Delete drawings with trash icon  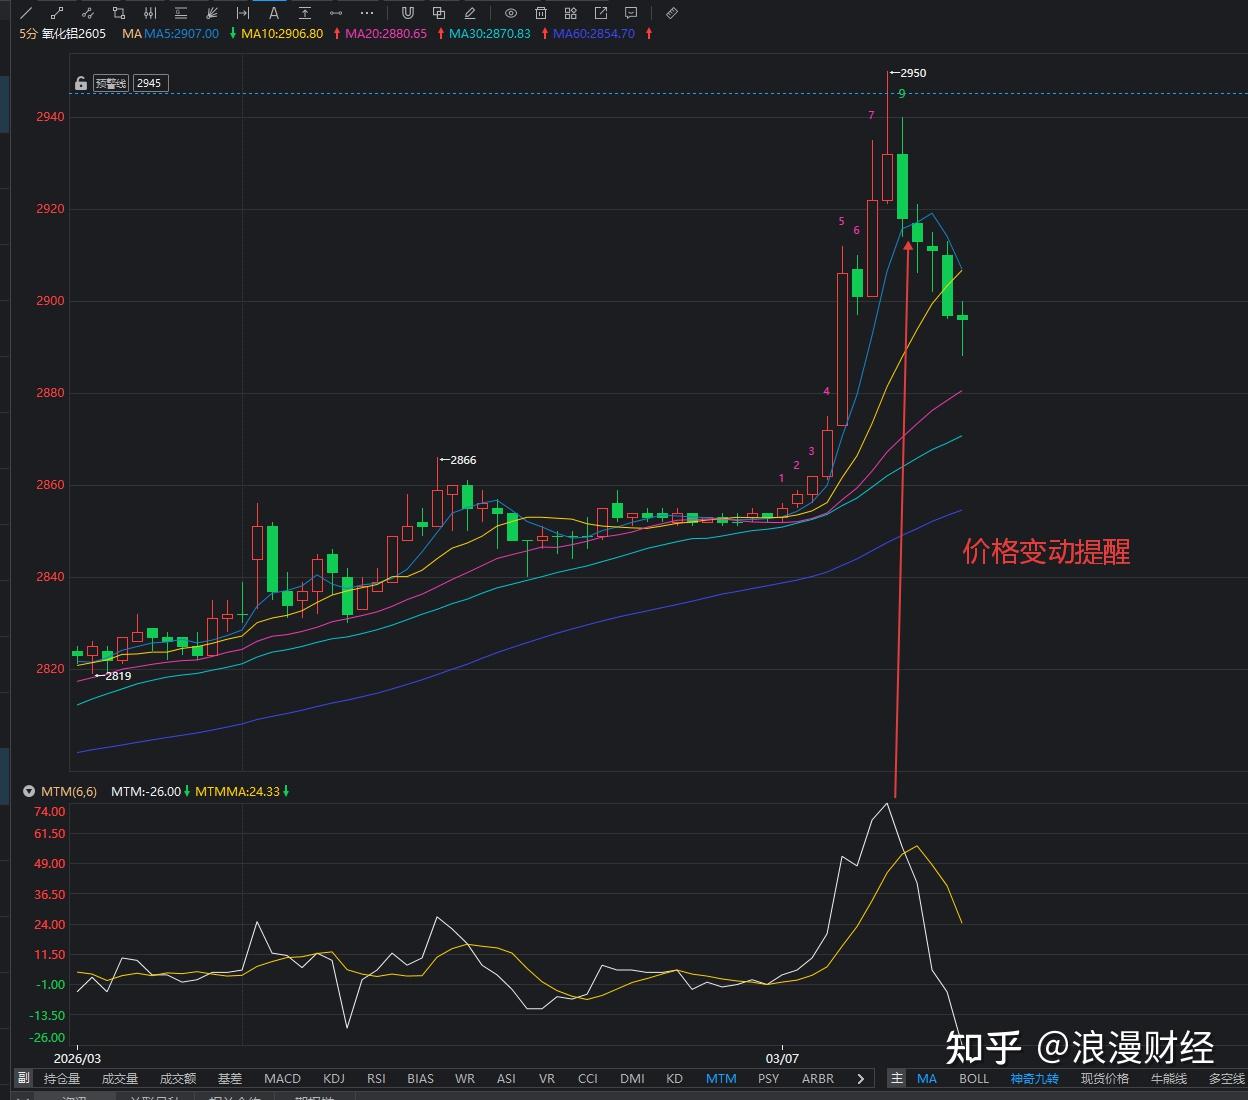coord(541,13)
